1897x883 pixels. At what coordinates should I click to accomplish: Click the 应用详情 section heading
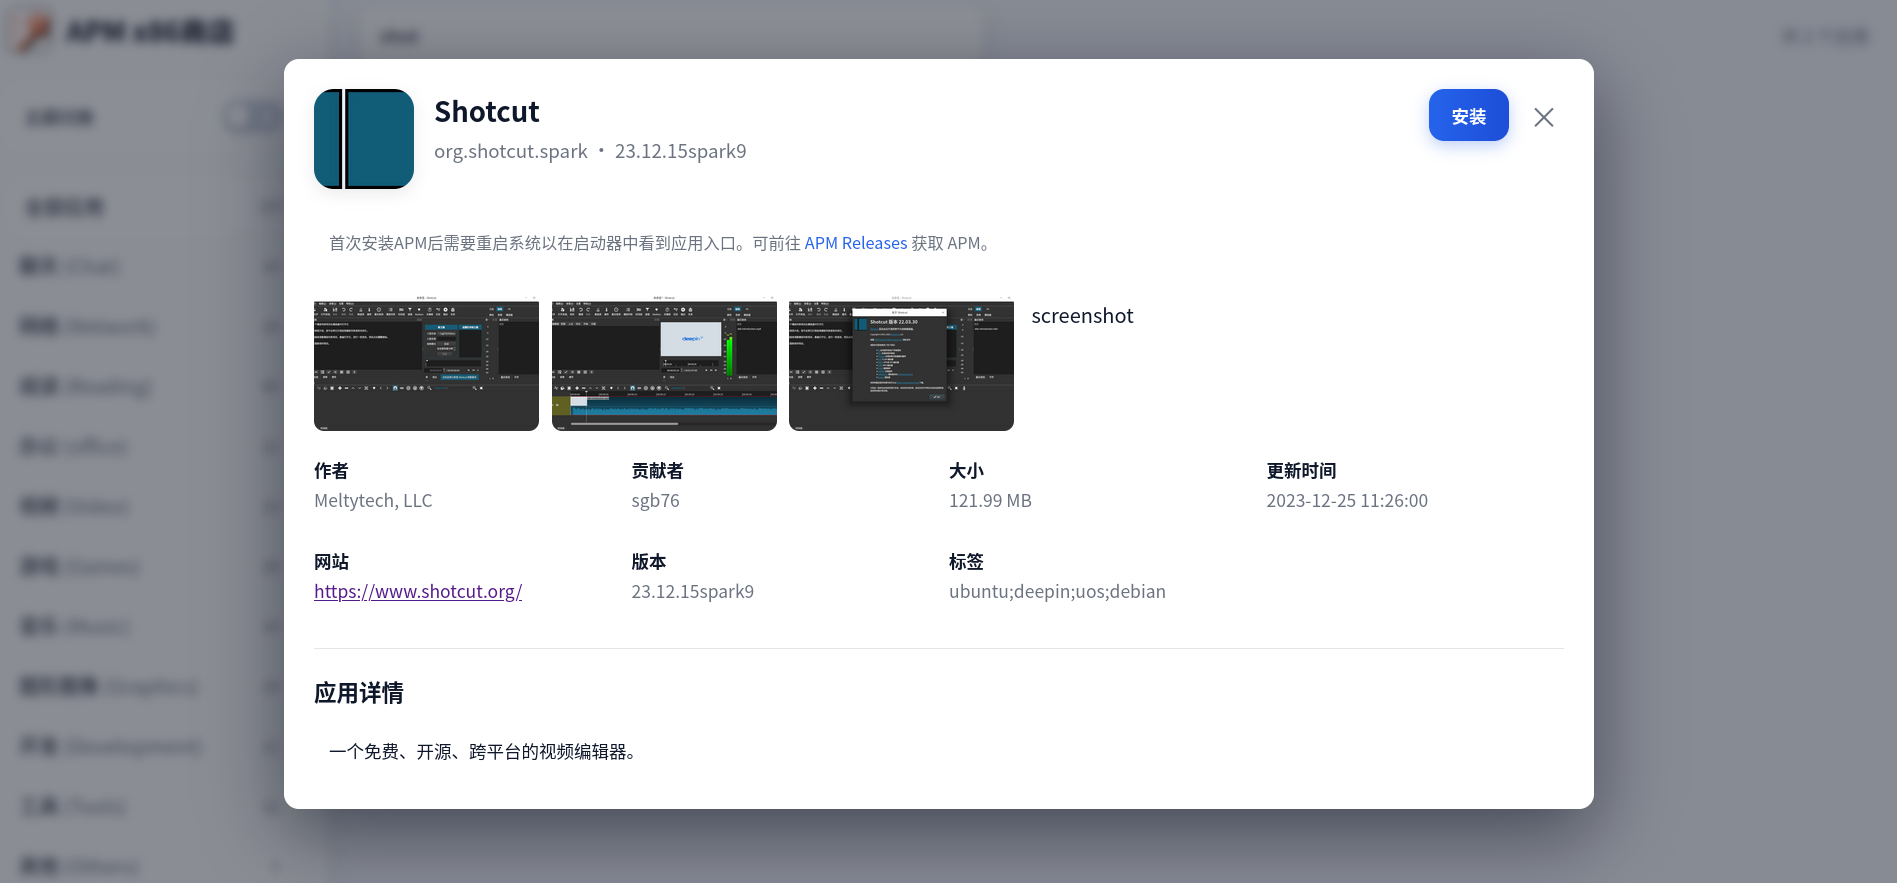[359, 693]
